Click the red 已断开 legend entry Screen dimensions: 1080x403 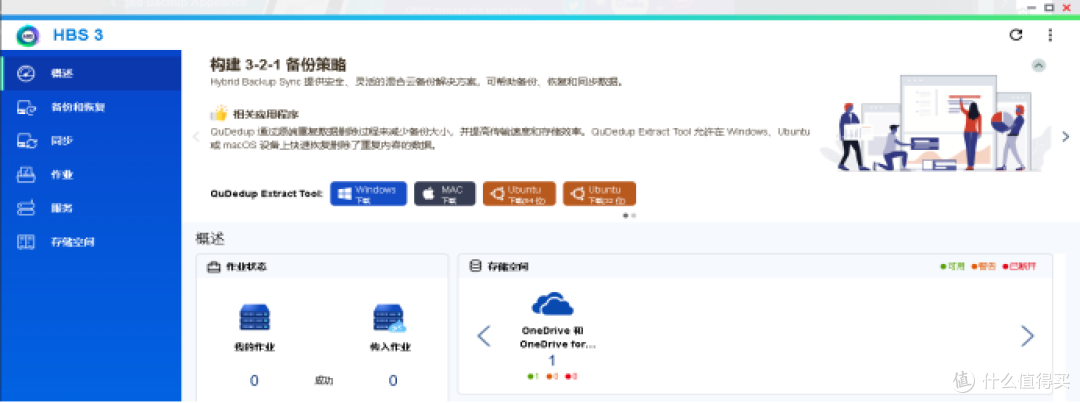[x=1019, y=266]
